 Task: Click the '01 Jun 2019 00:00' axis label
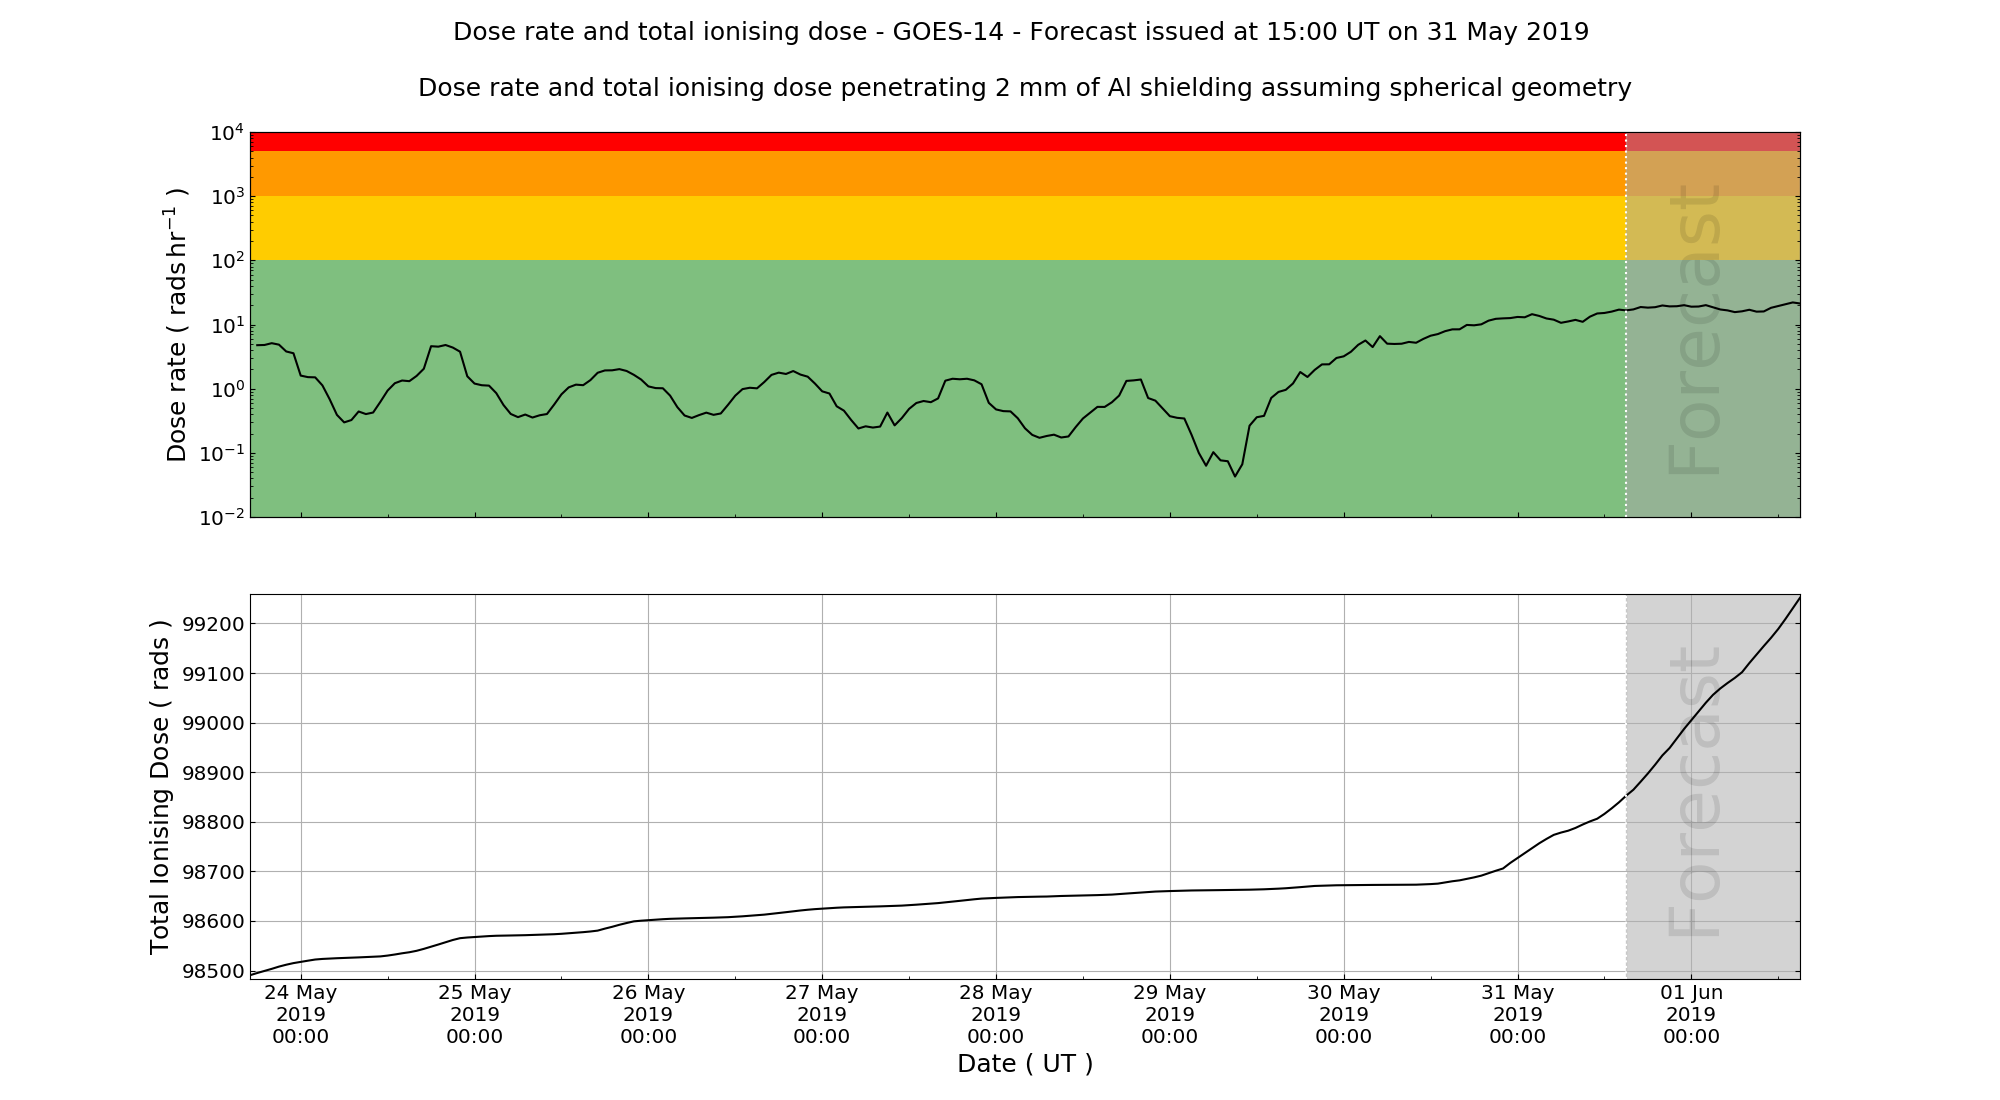[x=1691, y=1014]
